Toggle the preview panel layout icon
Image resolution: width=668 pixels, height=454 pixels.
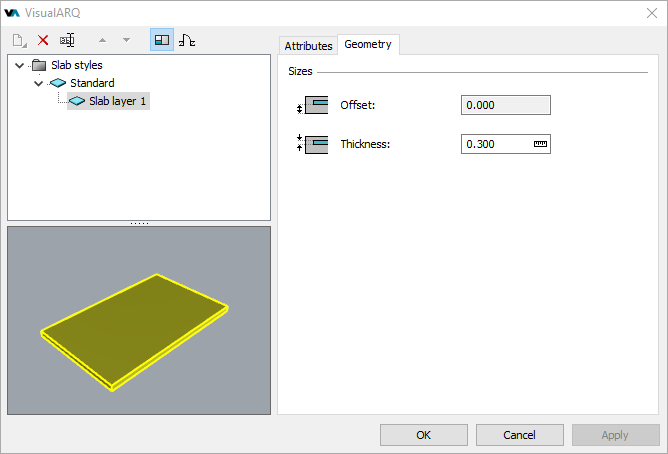pos(162,40)
